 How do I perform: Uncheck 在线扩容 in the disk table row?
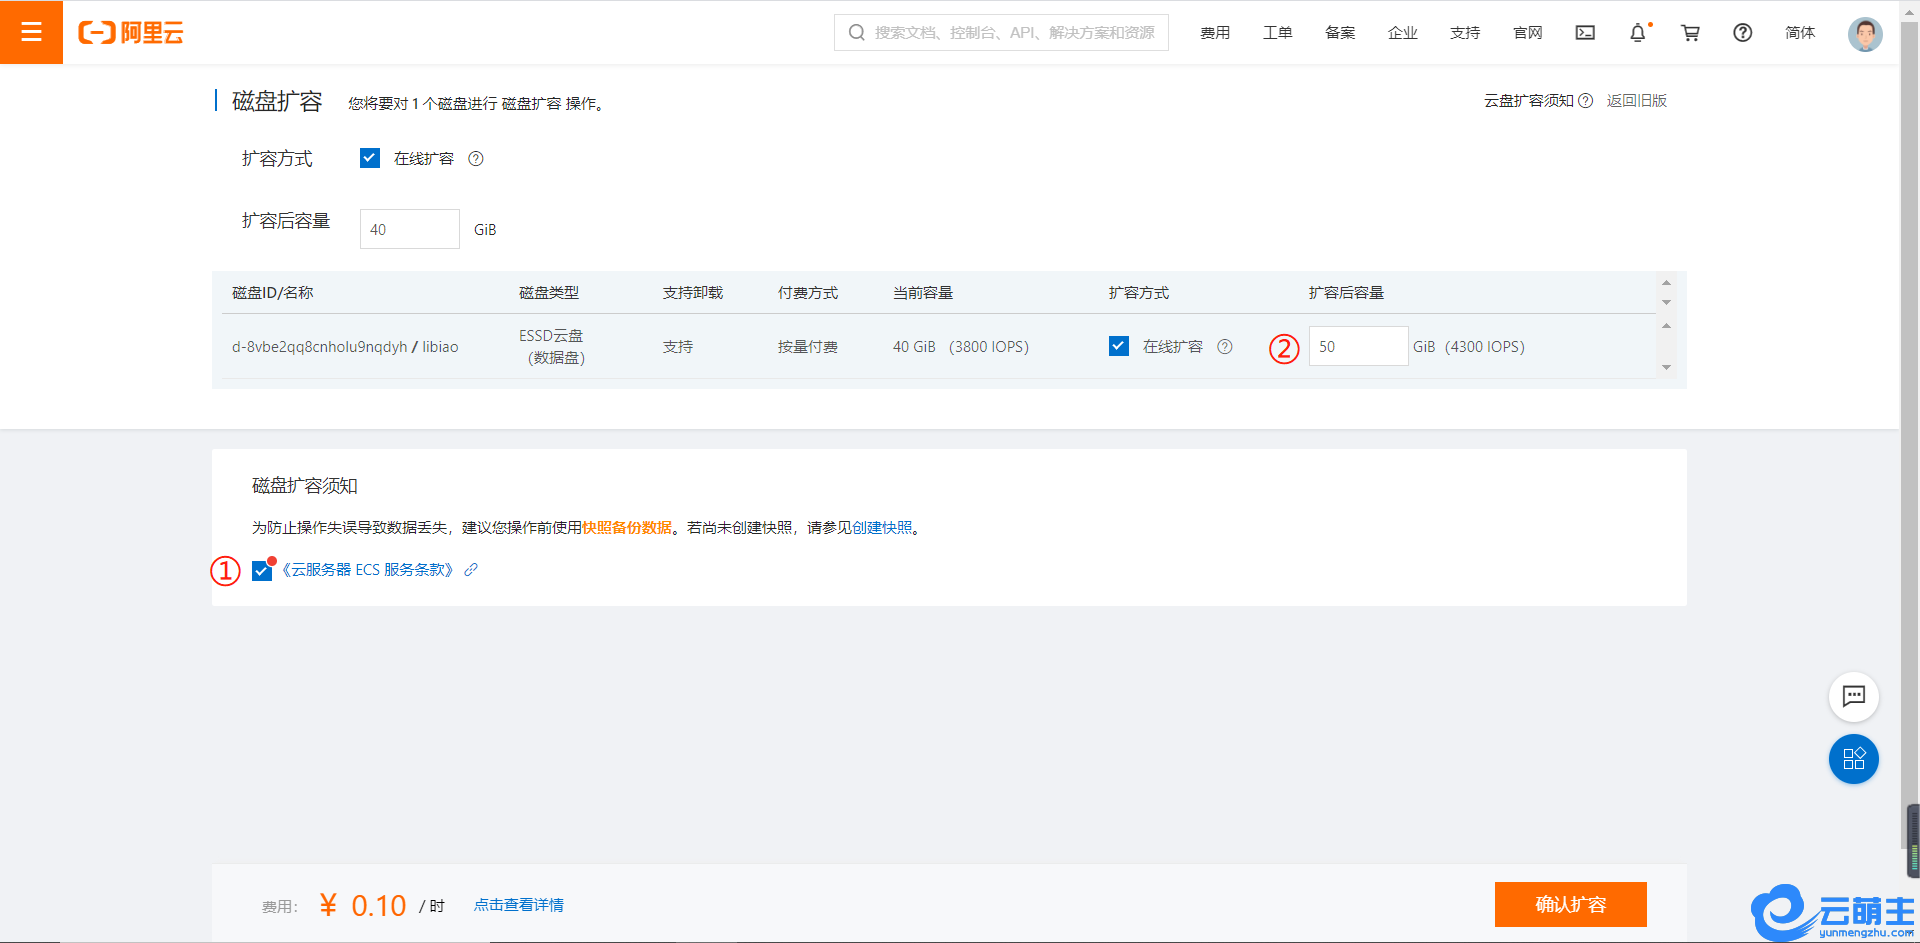coord(1119,346)
